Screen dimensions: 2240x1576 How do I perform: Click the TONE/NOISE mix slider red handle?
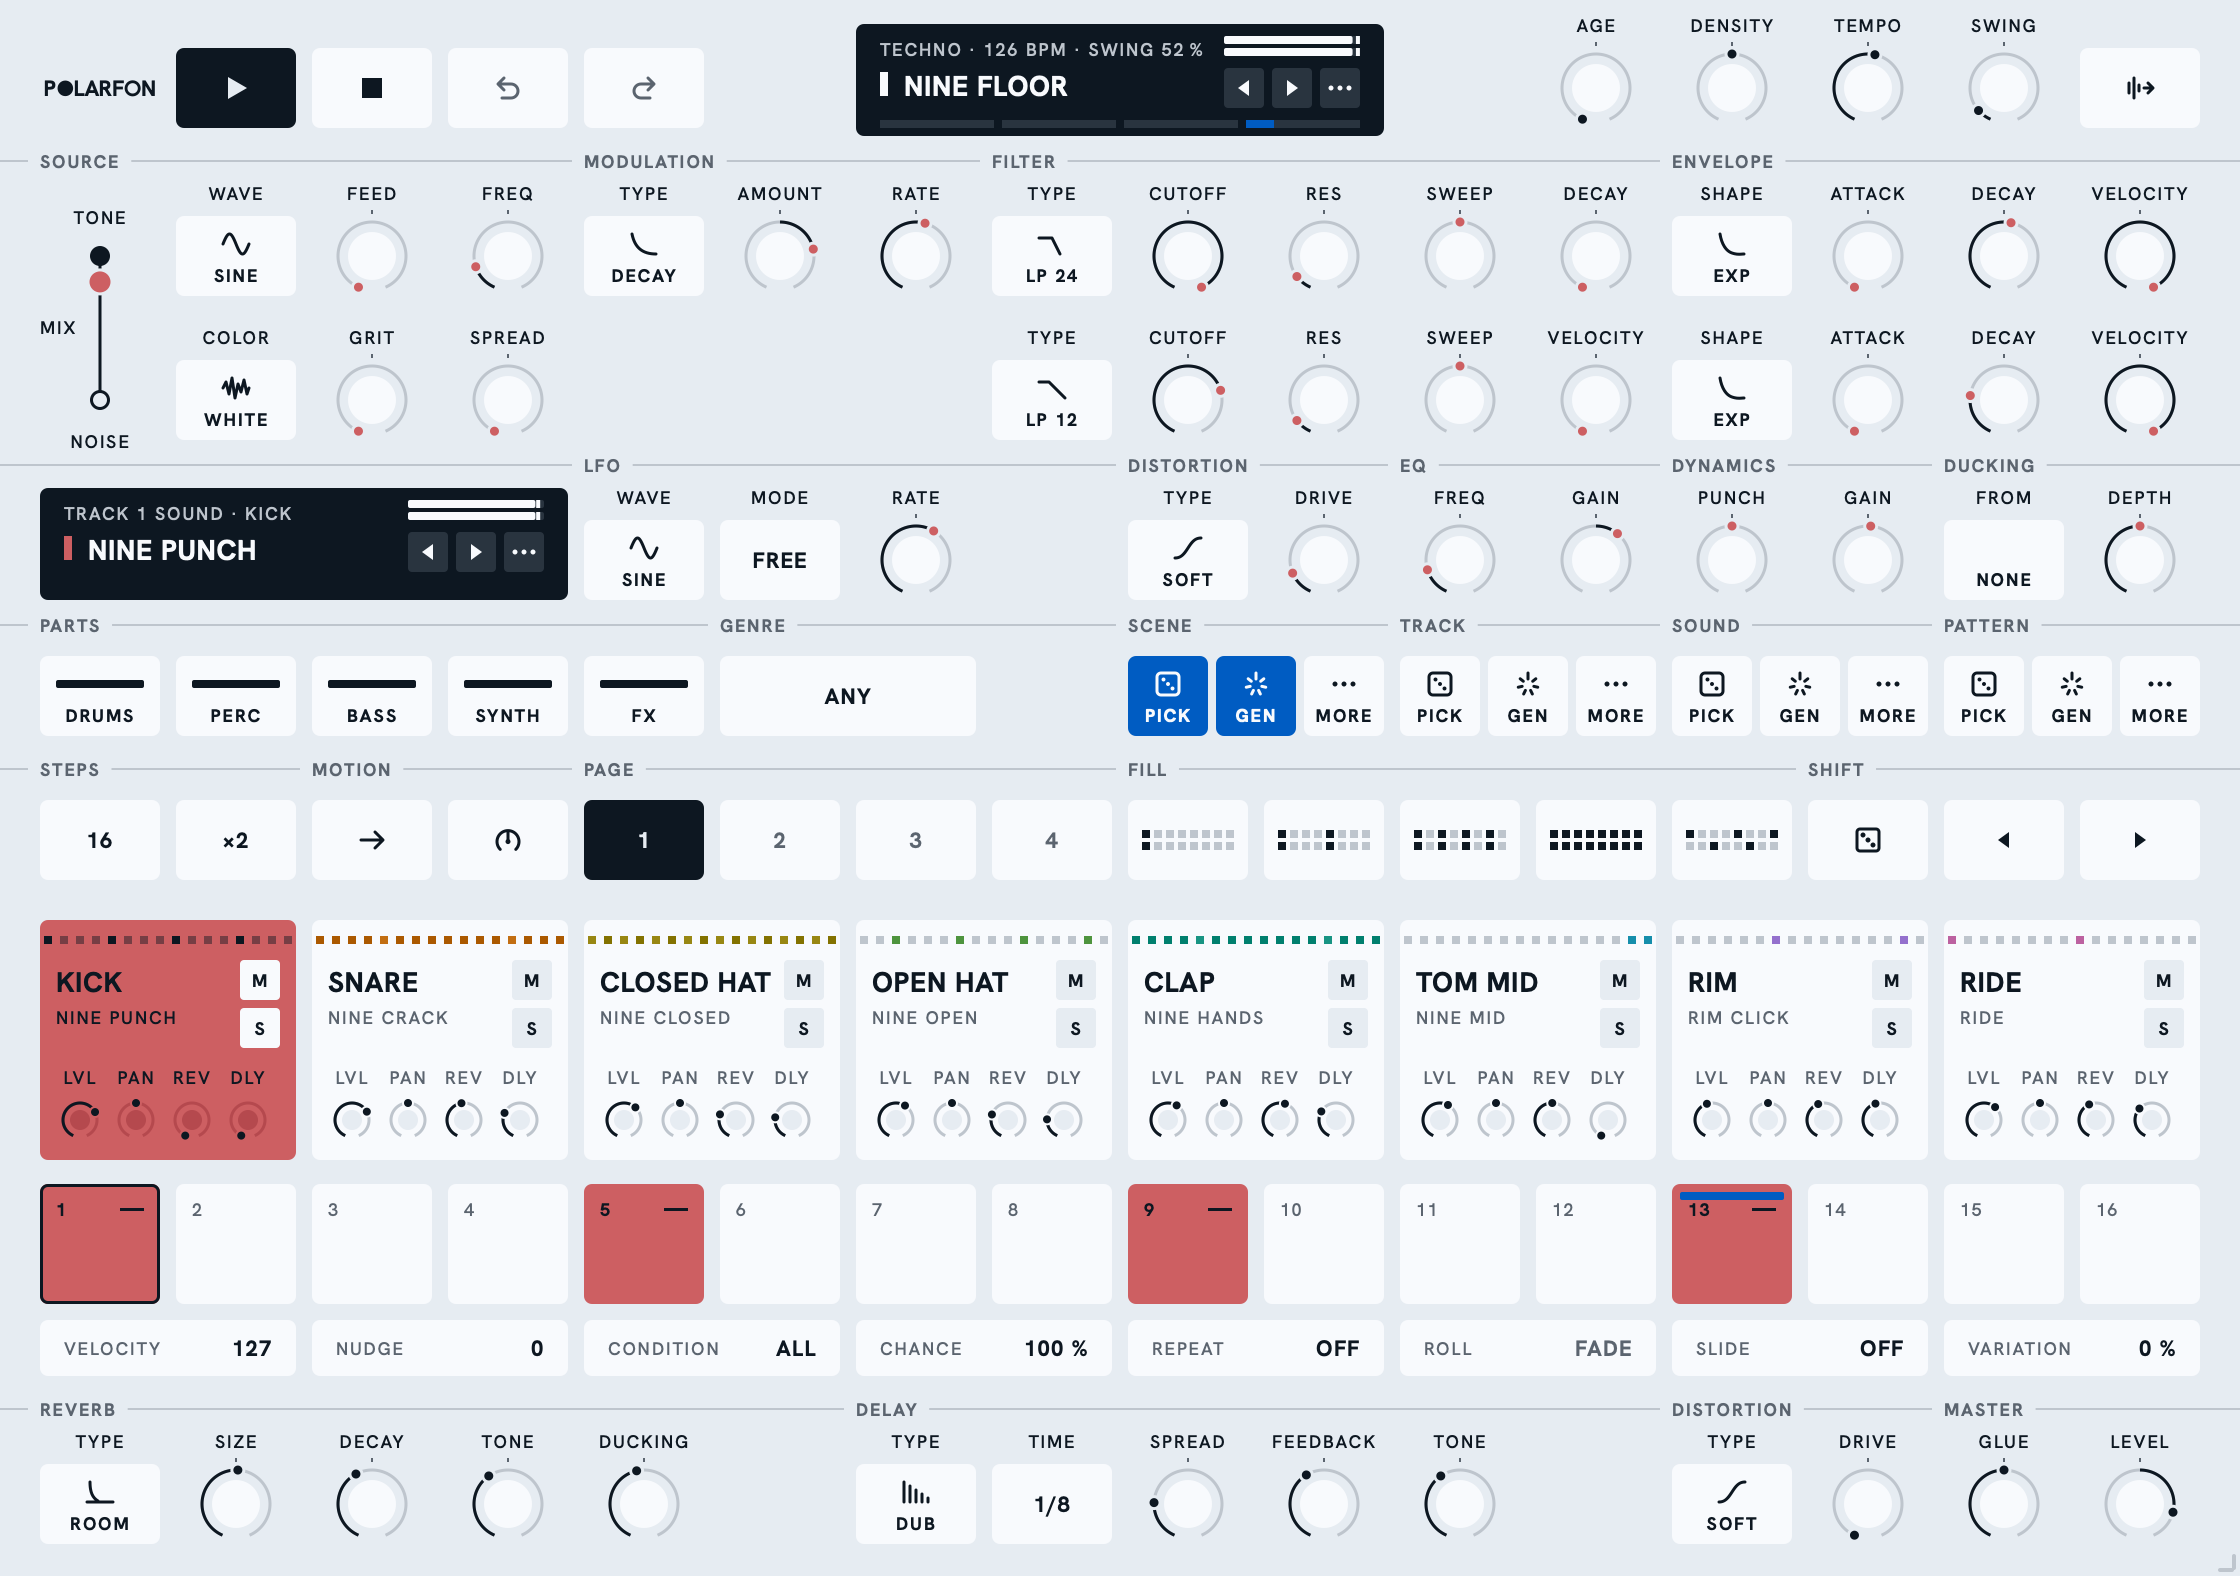[100, 282]
